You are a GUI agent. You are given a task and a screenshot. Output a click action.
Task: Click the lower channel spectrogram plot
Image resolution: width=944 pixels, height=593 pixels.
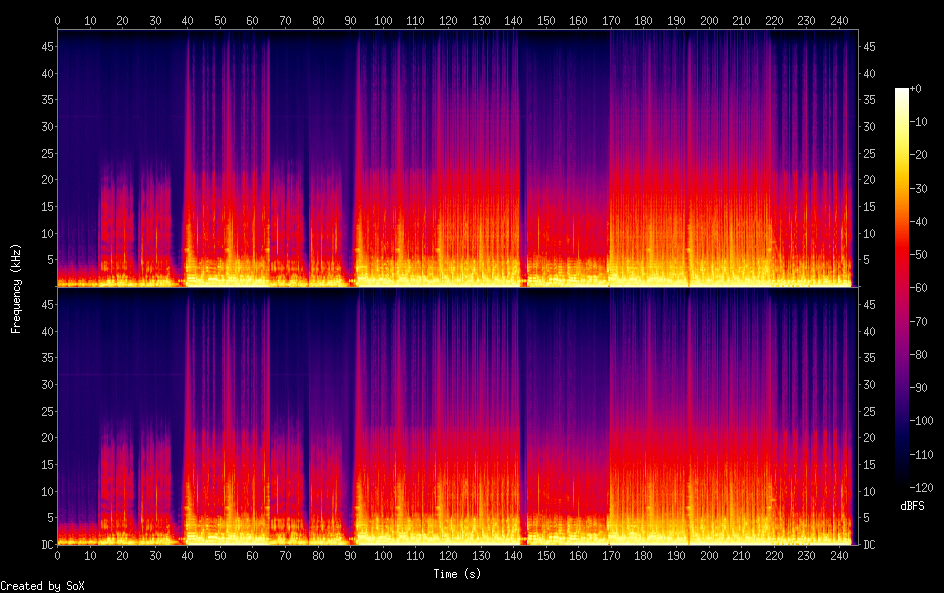pyautogui.click(x=458, y=416)
